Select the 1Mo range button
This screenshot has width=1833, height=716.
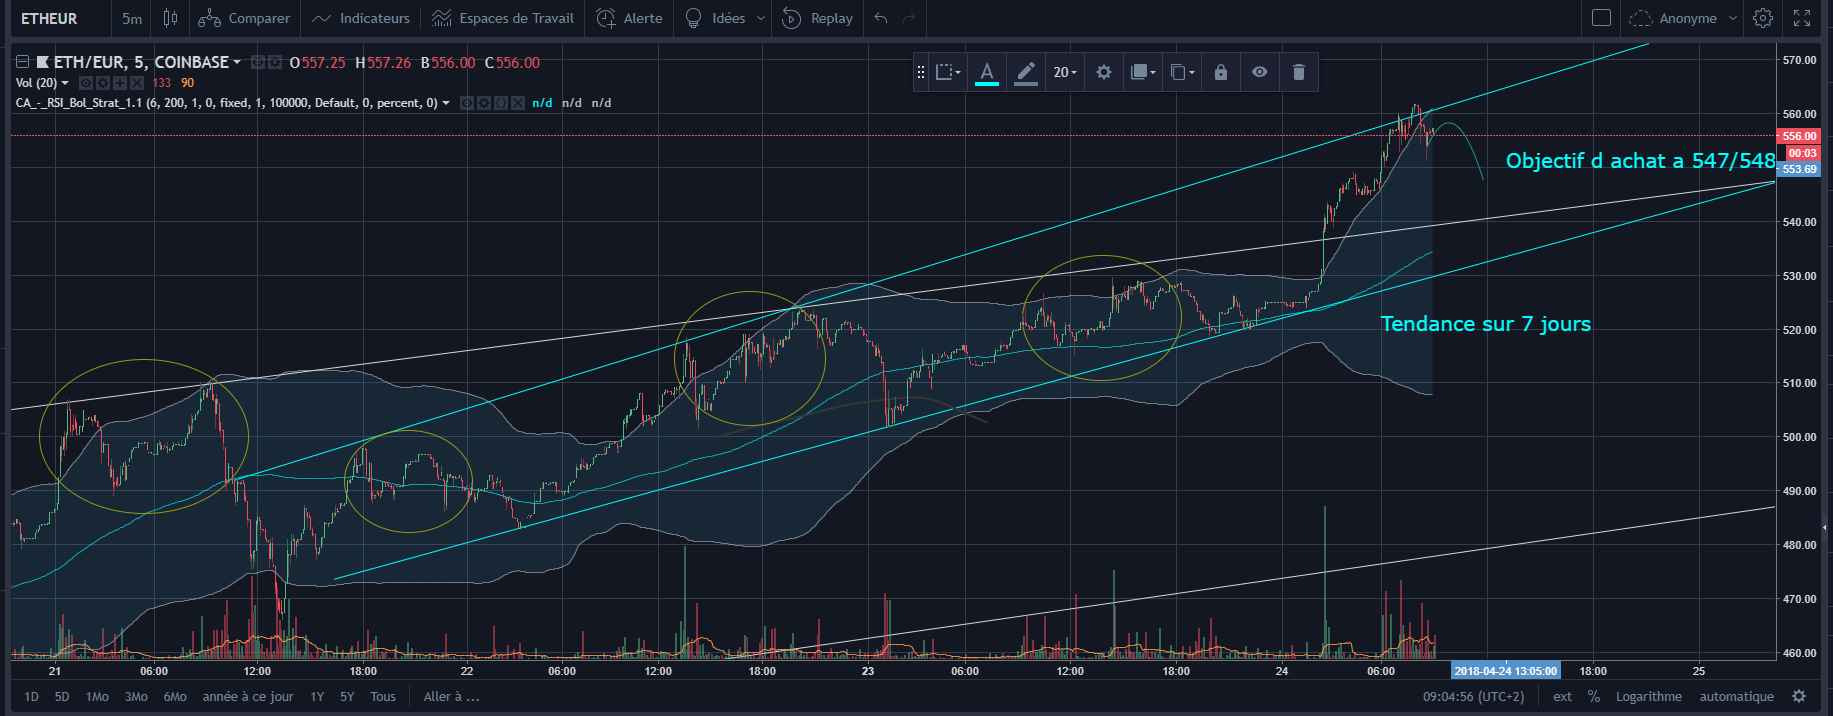pos(97,696)
